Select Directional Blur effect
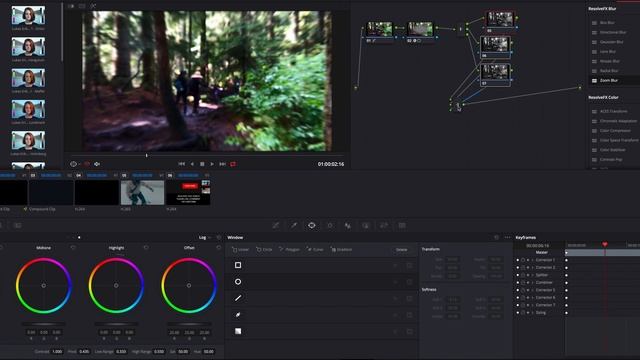This screenshot has width=640, height=360. pyautogui.click(x=613, y=32)
